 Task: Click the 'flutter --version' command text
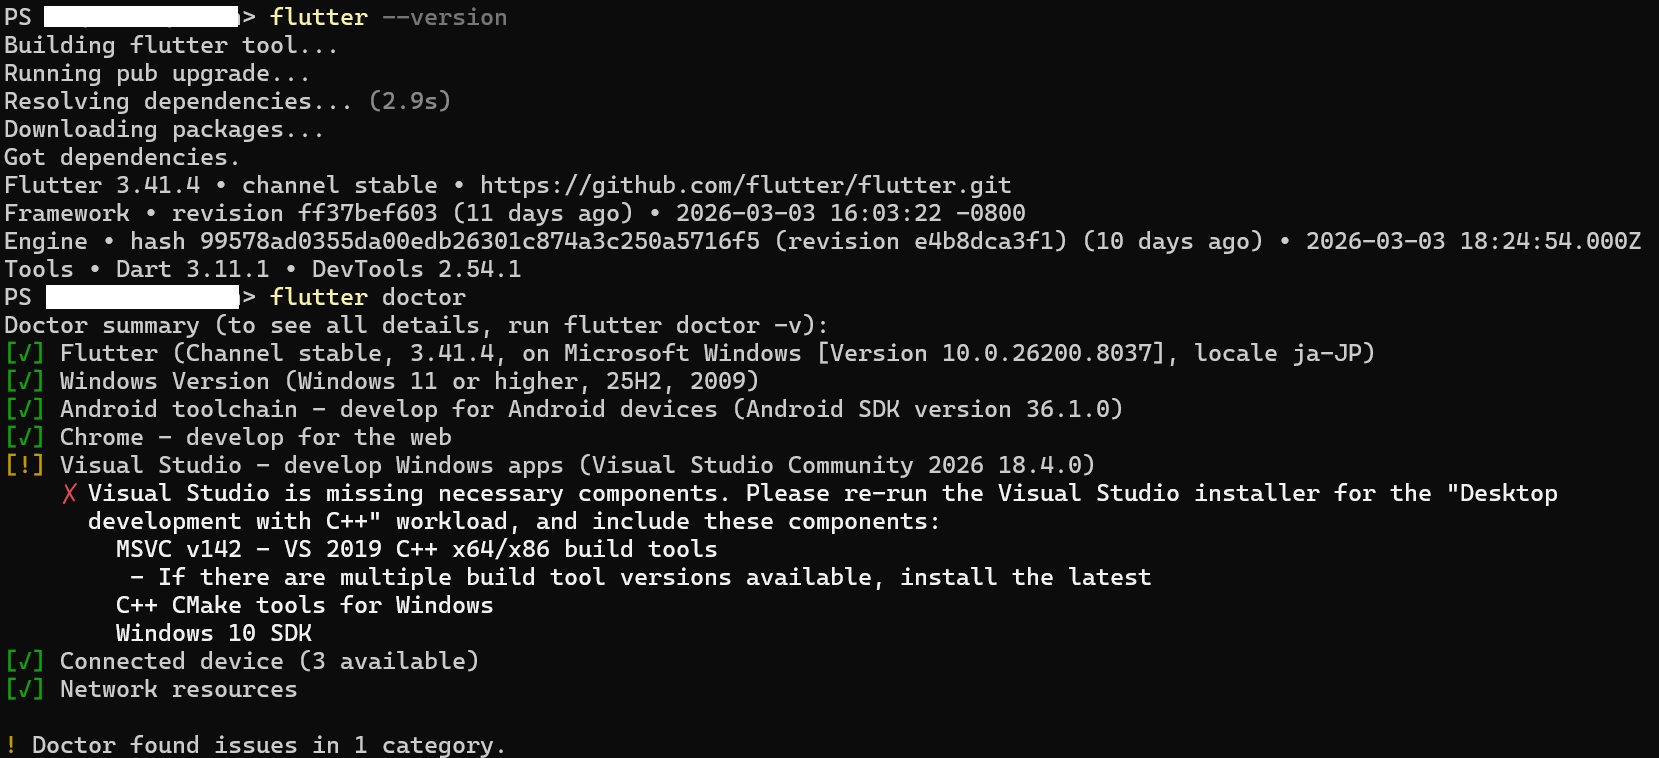pos(388,17)
